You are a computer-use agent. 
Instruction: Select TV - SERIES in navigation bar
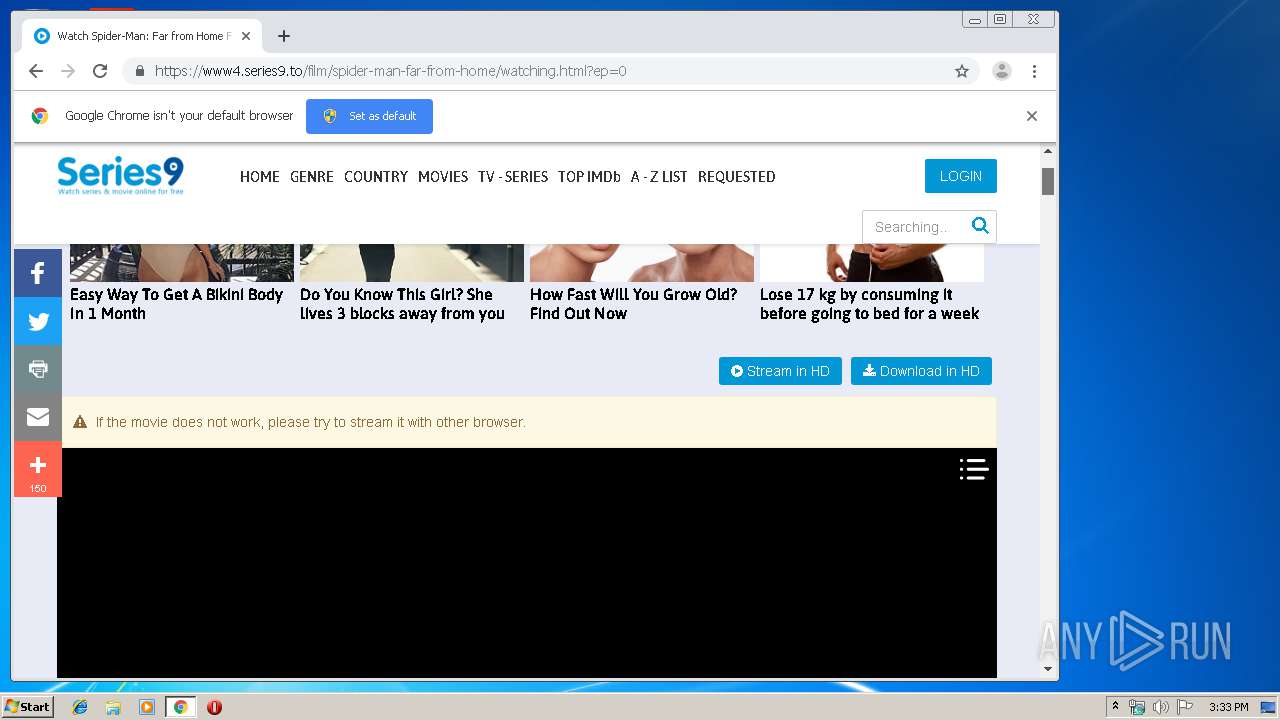click(513, 176)
